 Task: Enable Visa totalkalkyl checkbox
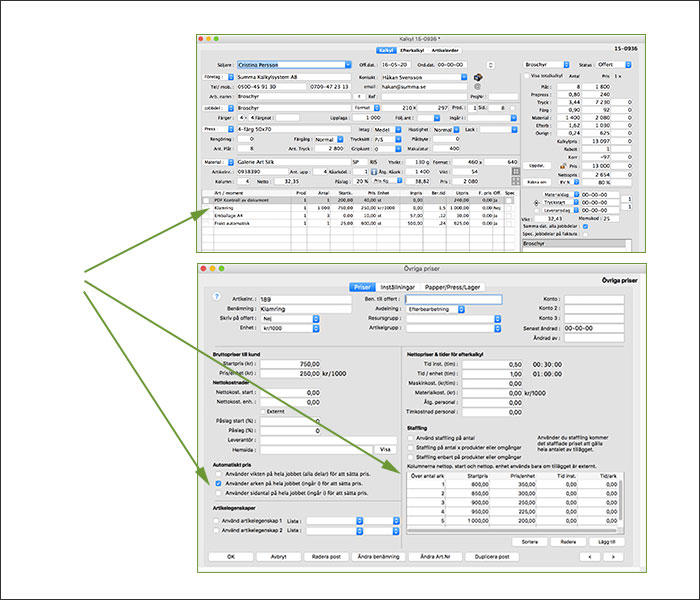tap(527, 76)
